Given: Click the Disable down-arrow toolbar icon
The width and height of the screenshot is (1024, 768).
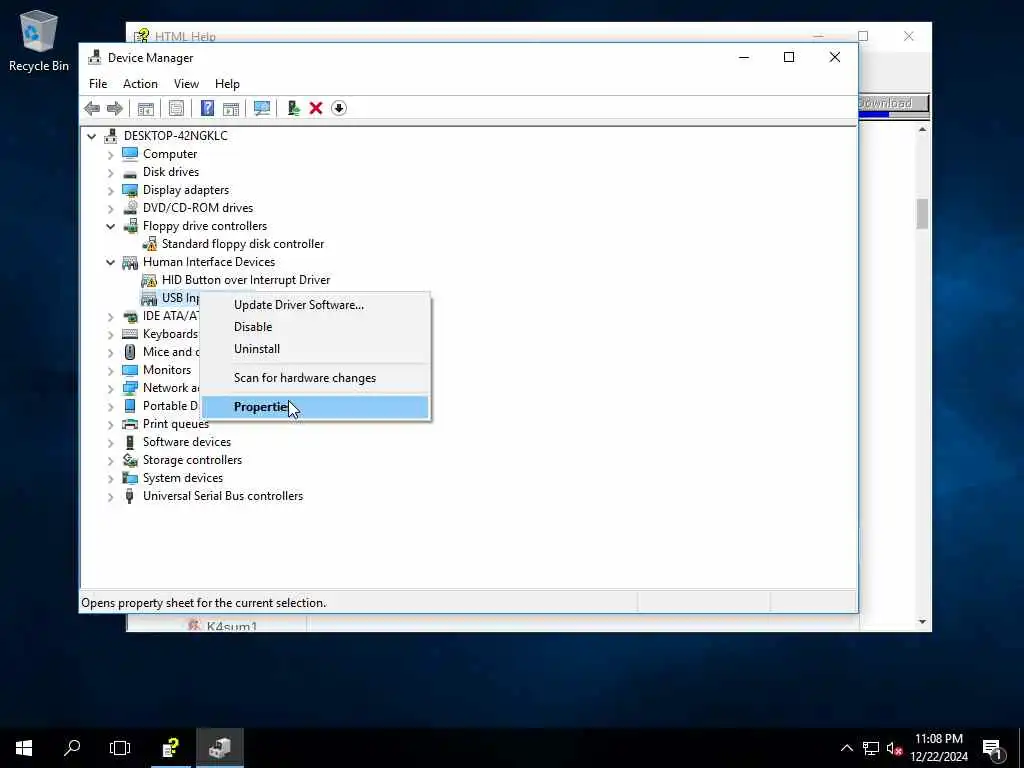Looking at the screenshot, I should [339, 108].
